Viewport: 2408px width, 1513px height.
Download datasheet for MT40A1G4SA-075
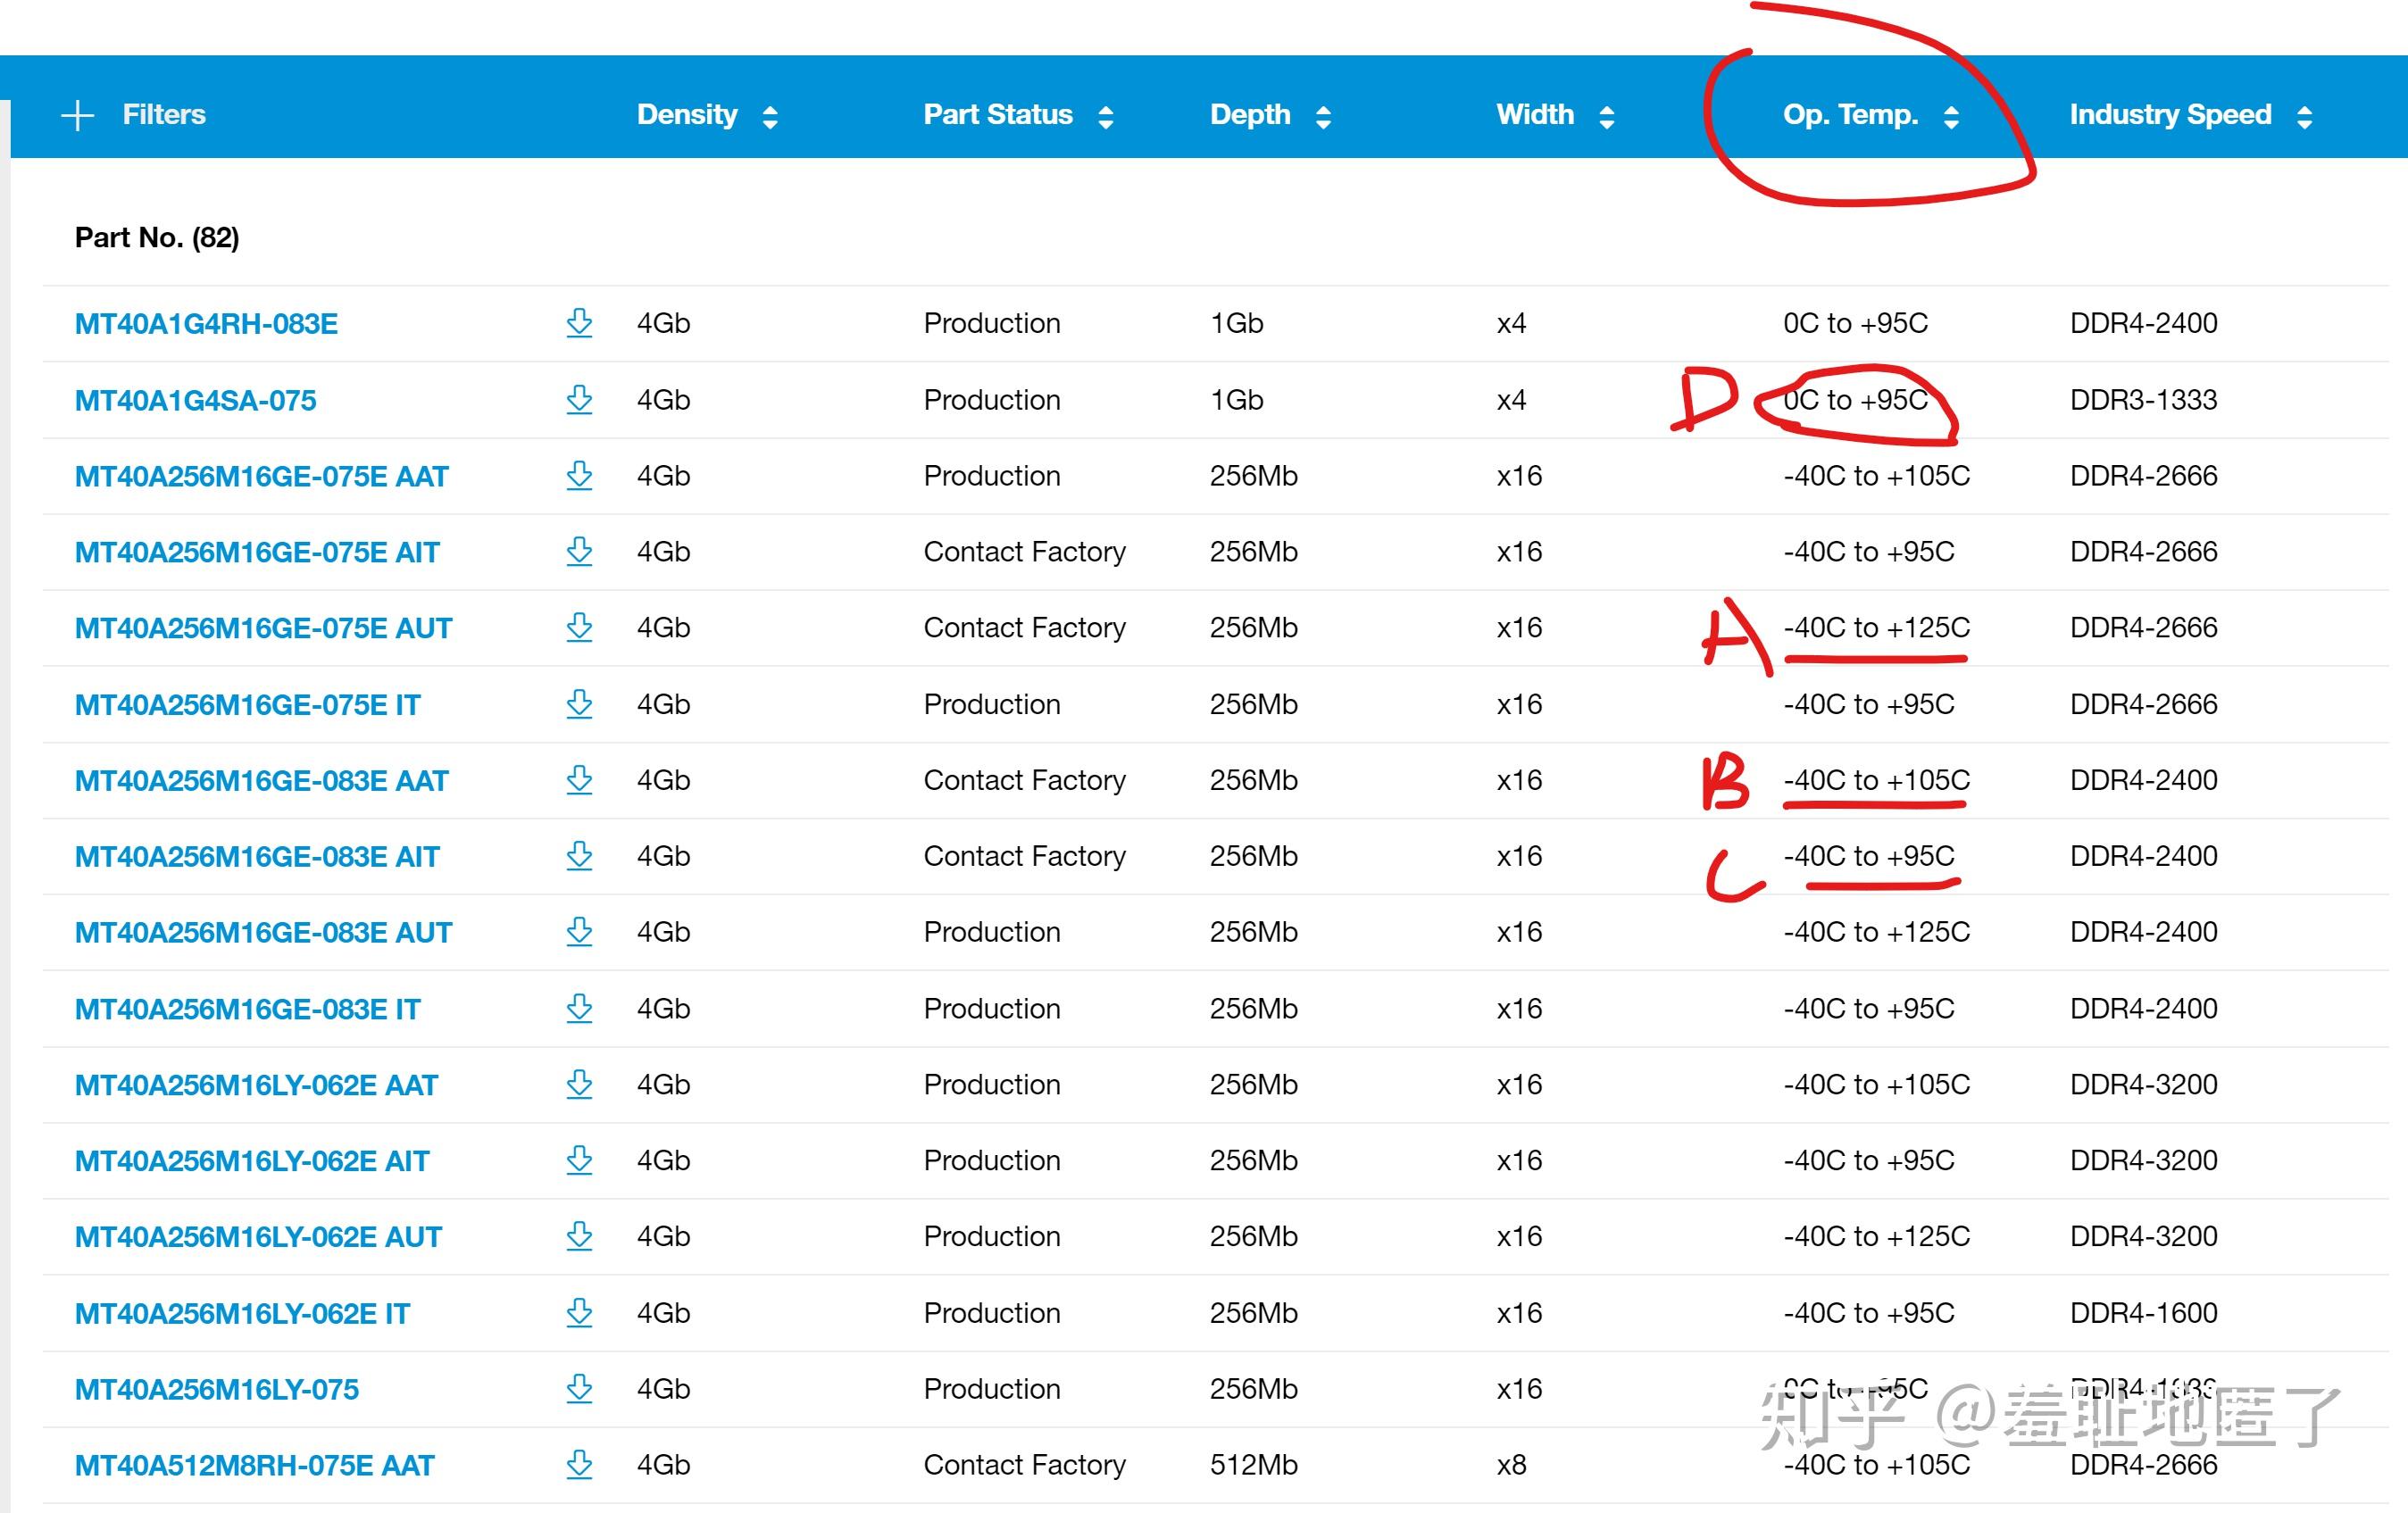[x=579, y=399]
